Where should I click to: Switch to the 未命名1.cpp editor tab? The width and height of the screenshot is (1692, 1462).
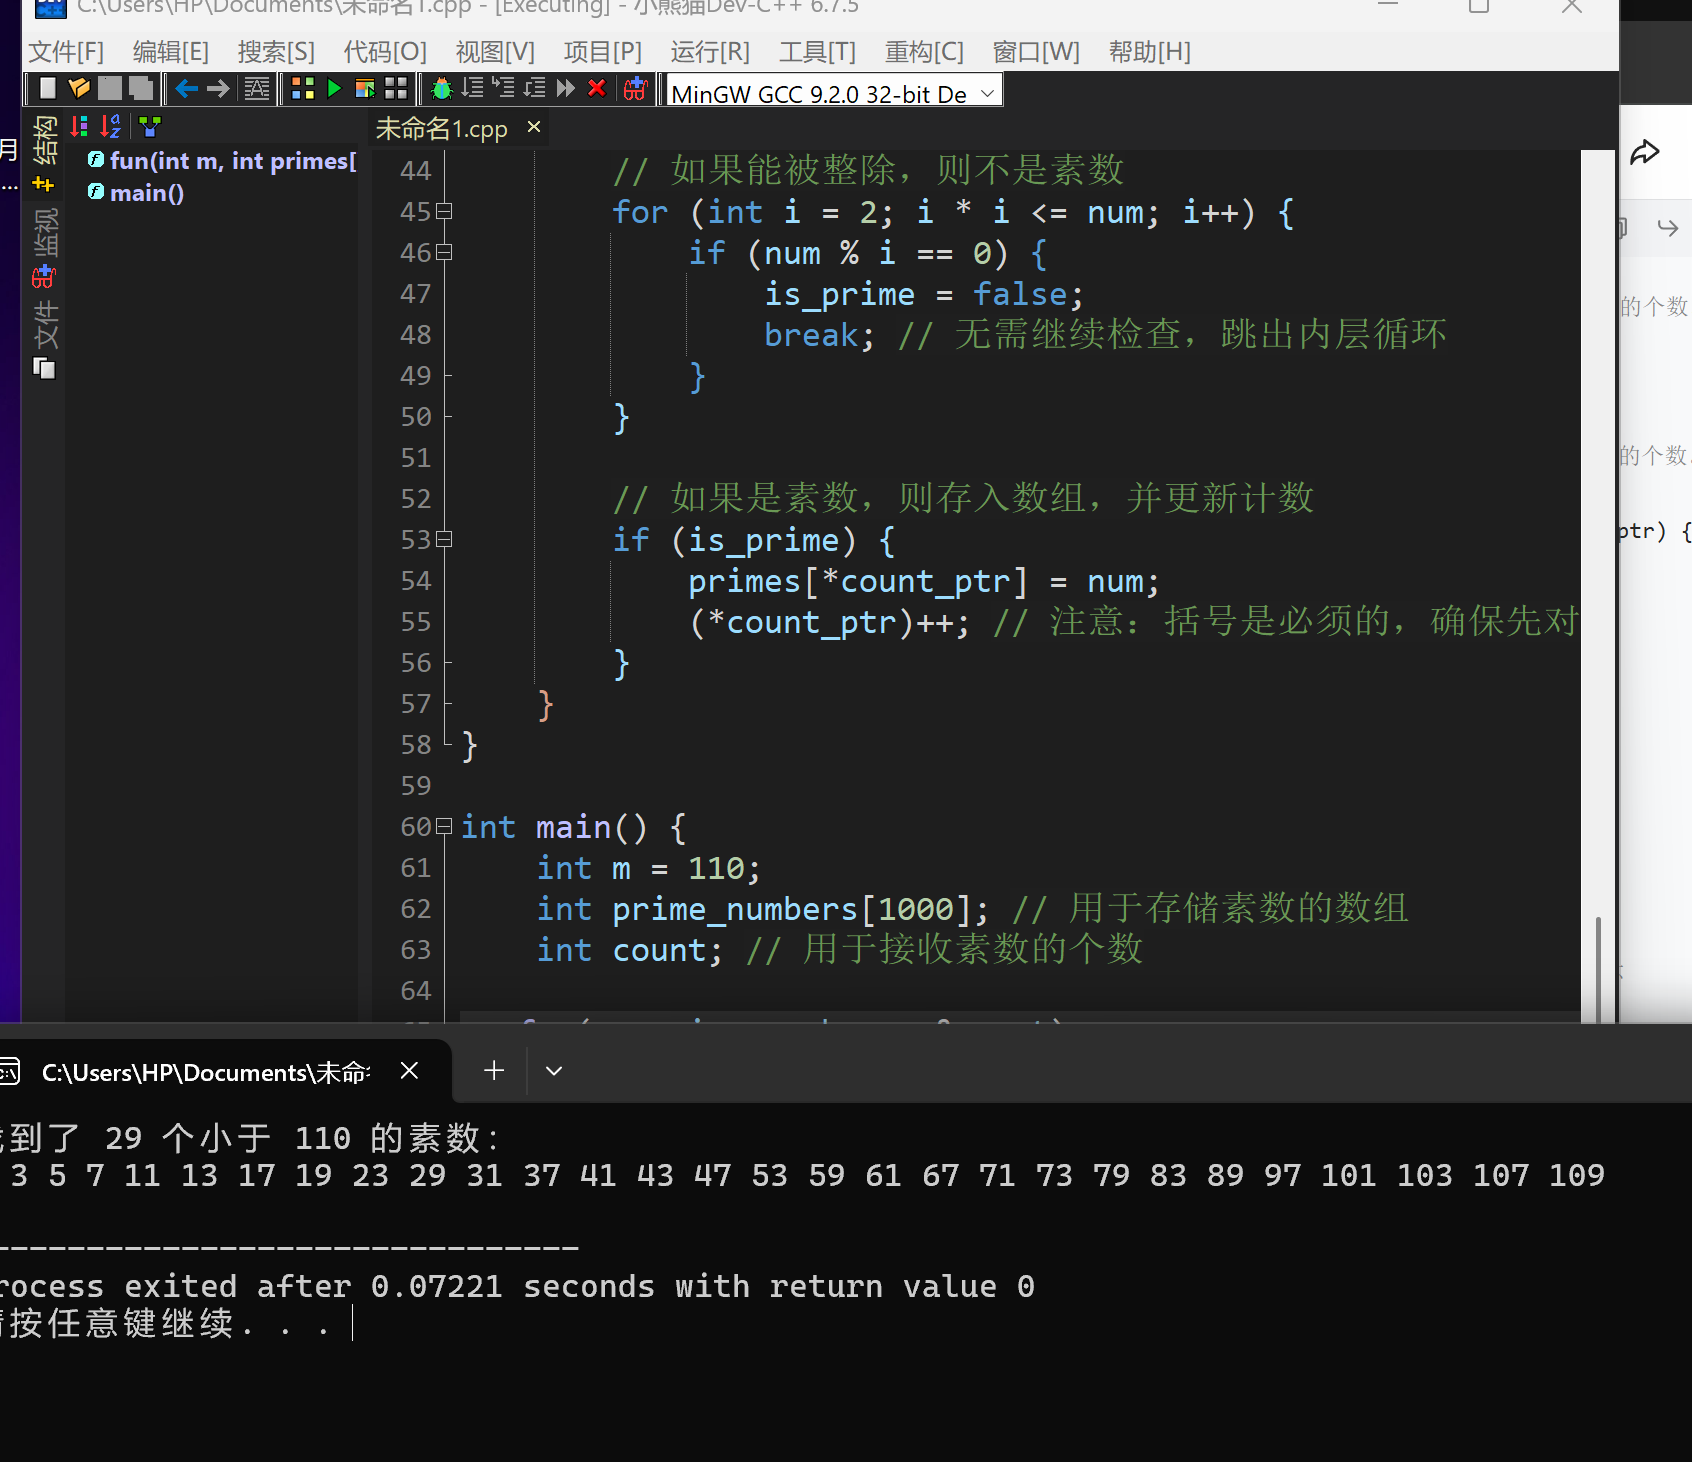point(442,129)
